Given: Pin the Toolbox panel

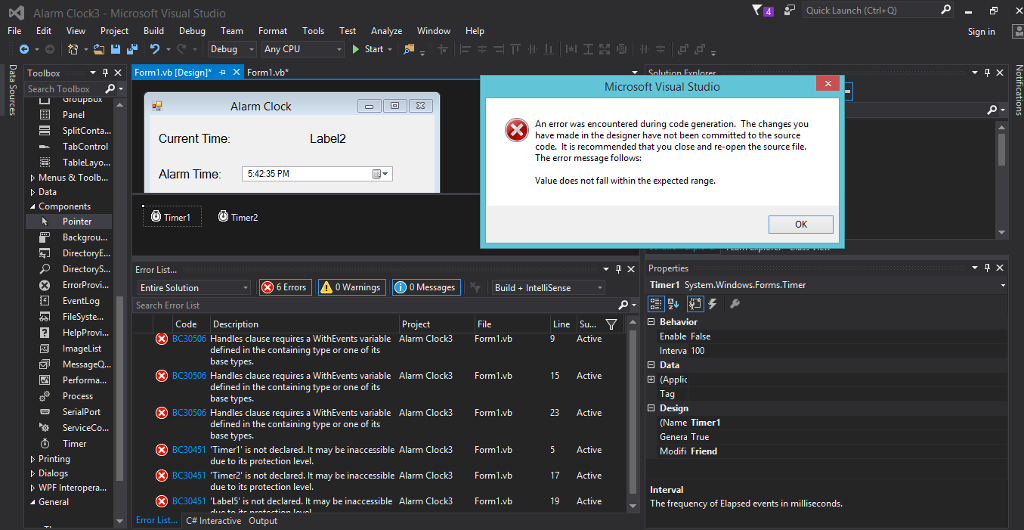Looking at the screenshot, I should [x=106, y=73].
